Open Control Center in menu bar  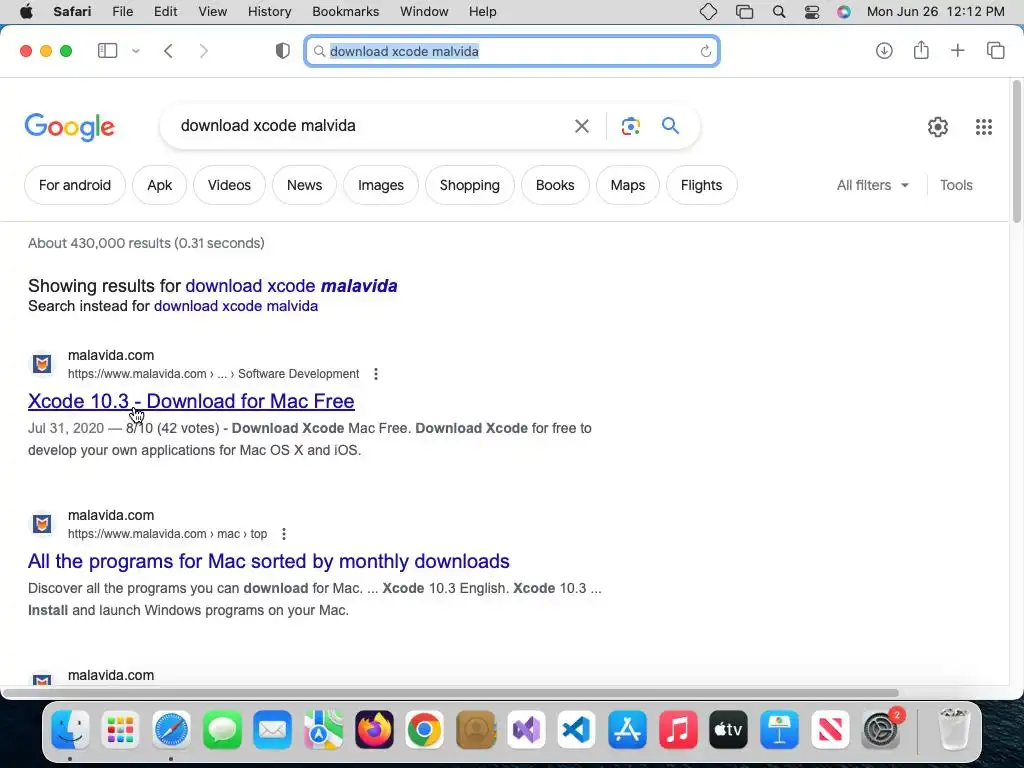812,12
